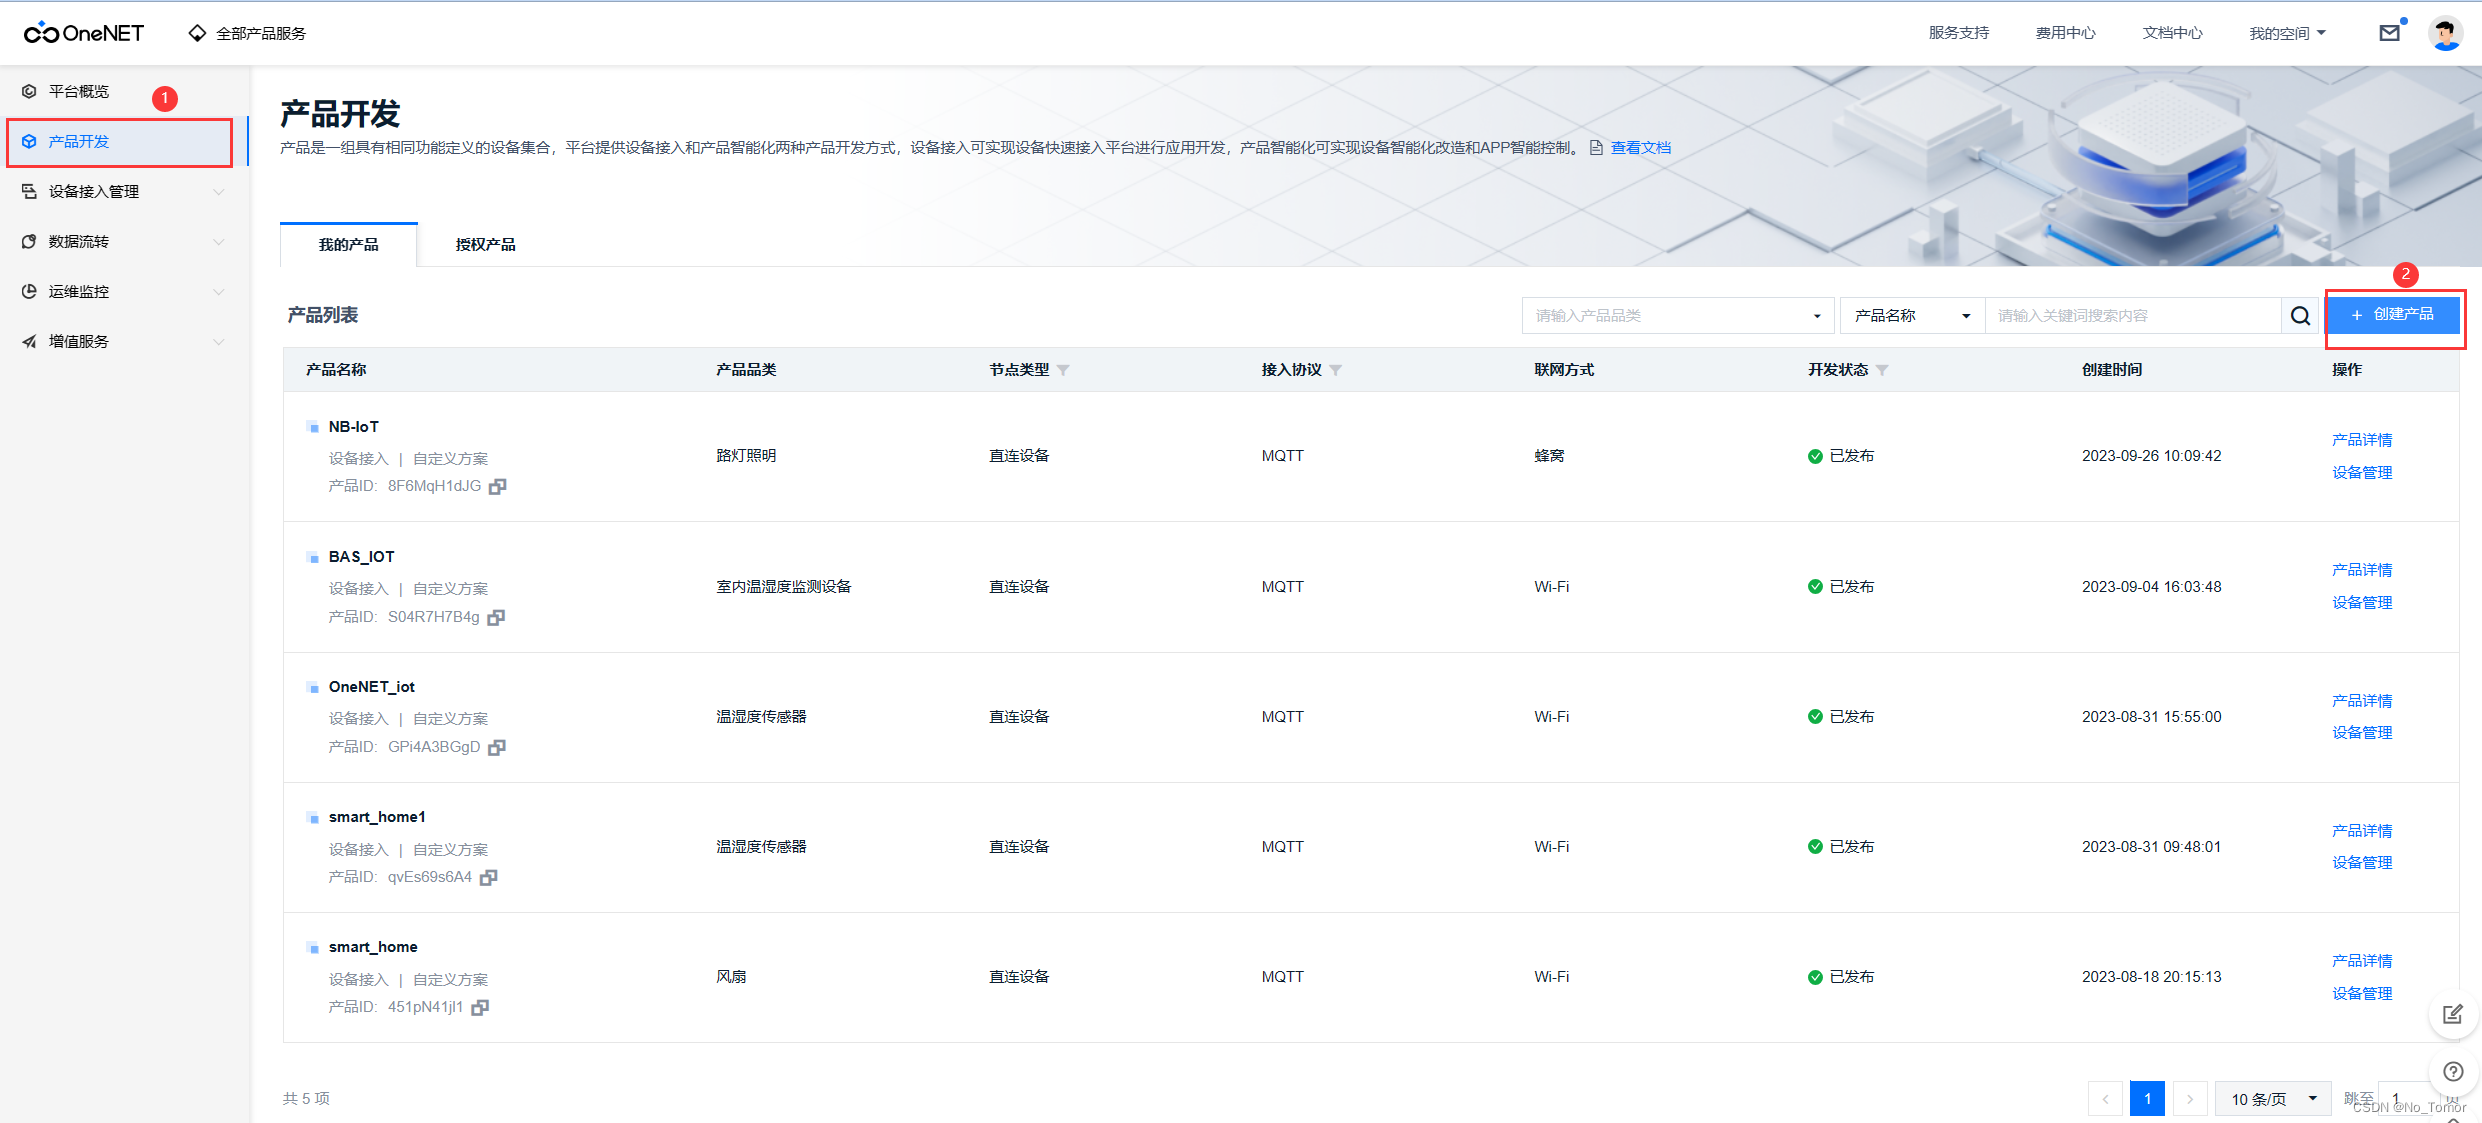Image resolution: width=2482 pixels, height=1123 pixels.
Task: Open filter for 开发状态 column
Action: pos(1882,370)
